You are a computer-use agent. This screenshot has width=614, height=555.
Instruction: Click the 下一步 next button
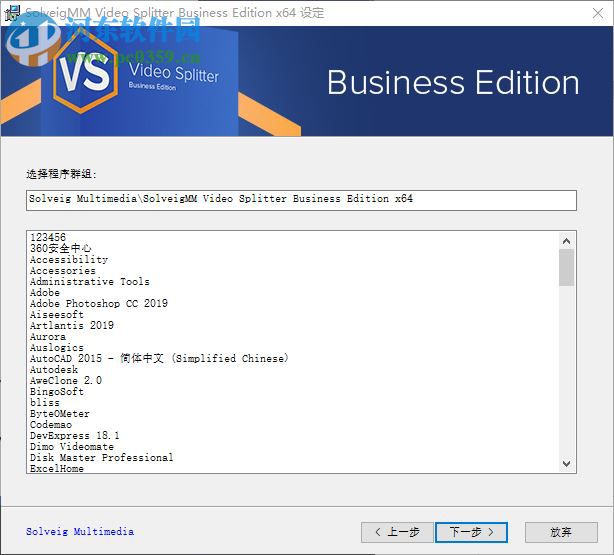click(471, 532)
